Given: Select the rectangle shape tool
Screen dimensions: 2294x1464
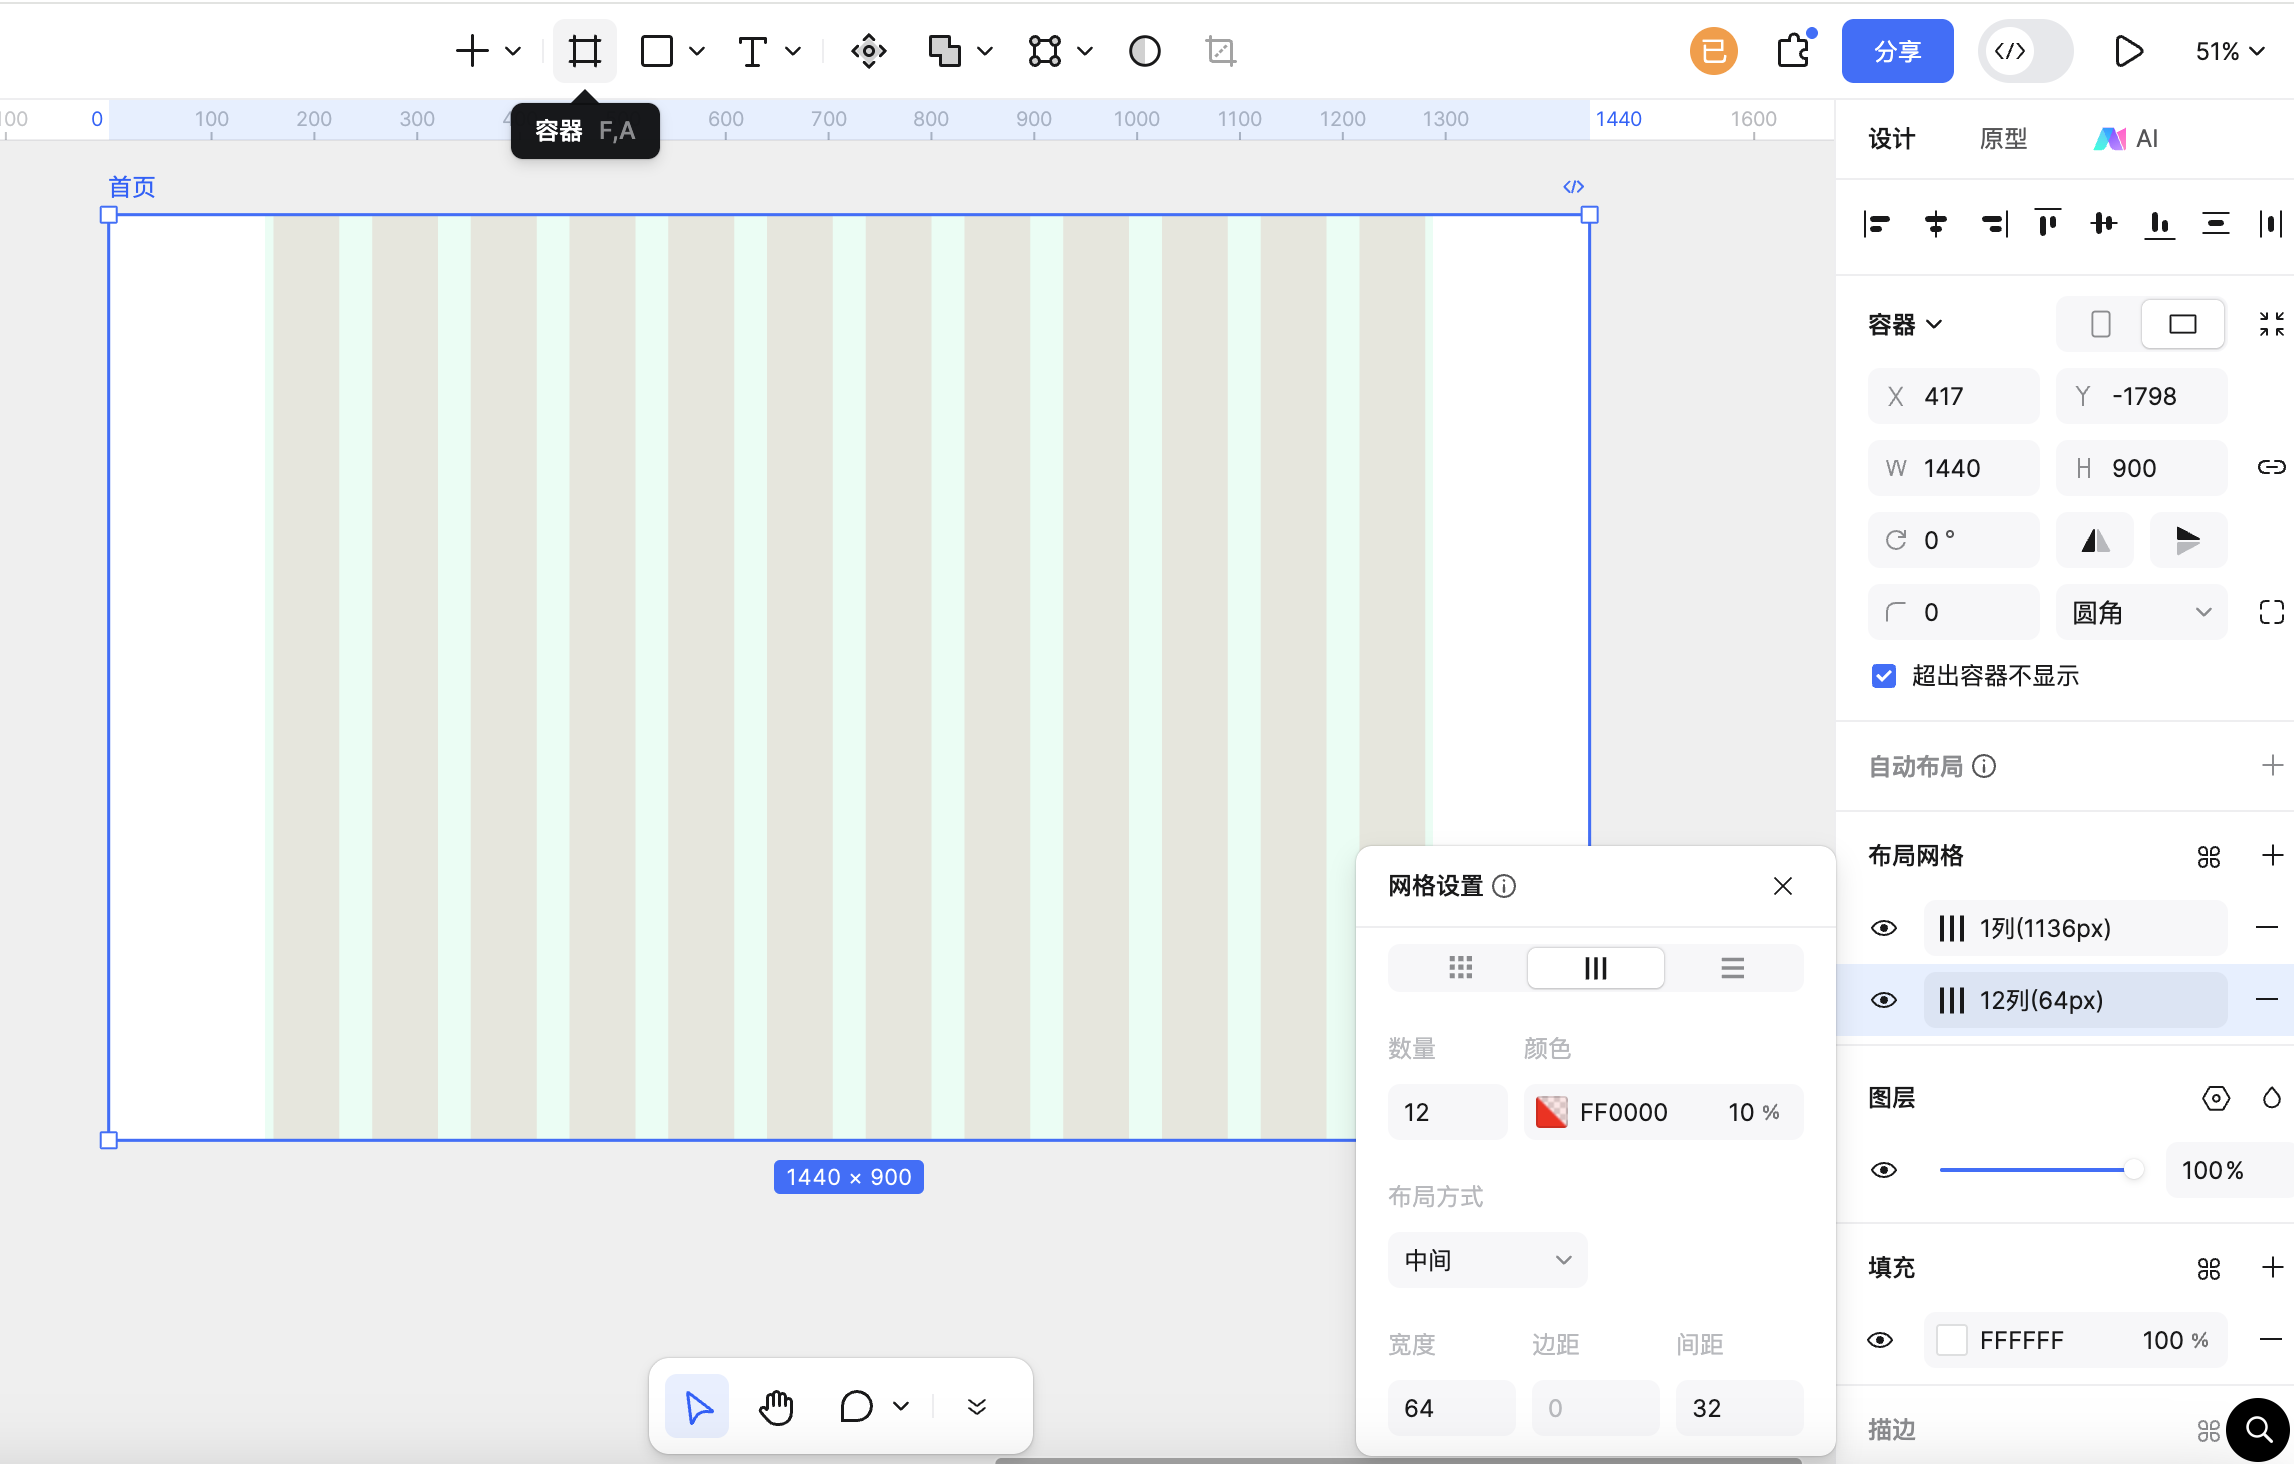Looking at the screenshot, I should 655,50.
